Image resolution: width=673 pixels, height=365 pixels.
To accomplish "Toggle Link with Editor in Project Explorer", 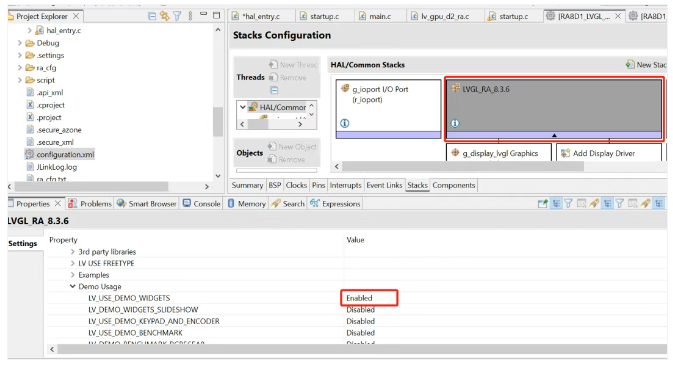I will [x=164, y=16].
